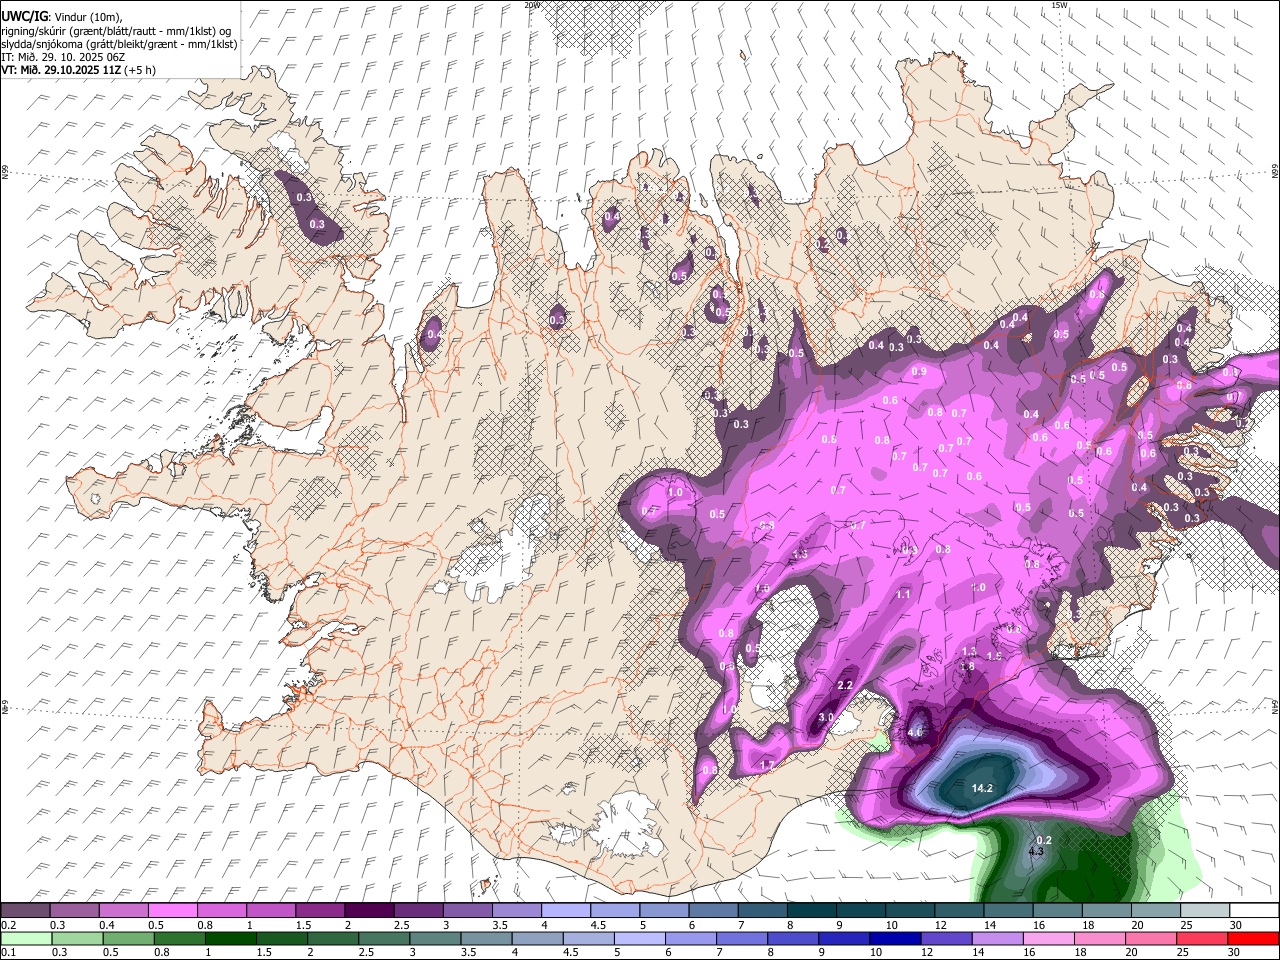Viewport: 1280px width, 960px height.
Task: Click the 14.2 precipitation maximum value
Action: [x=982, y=788]
